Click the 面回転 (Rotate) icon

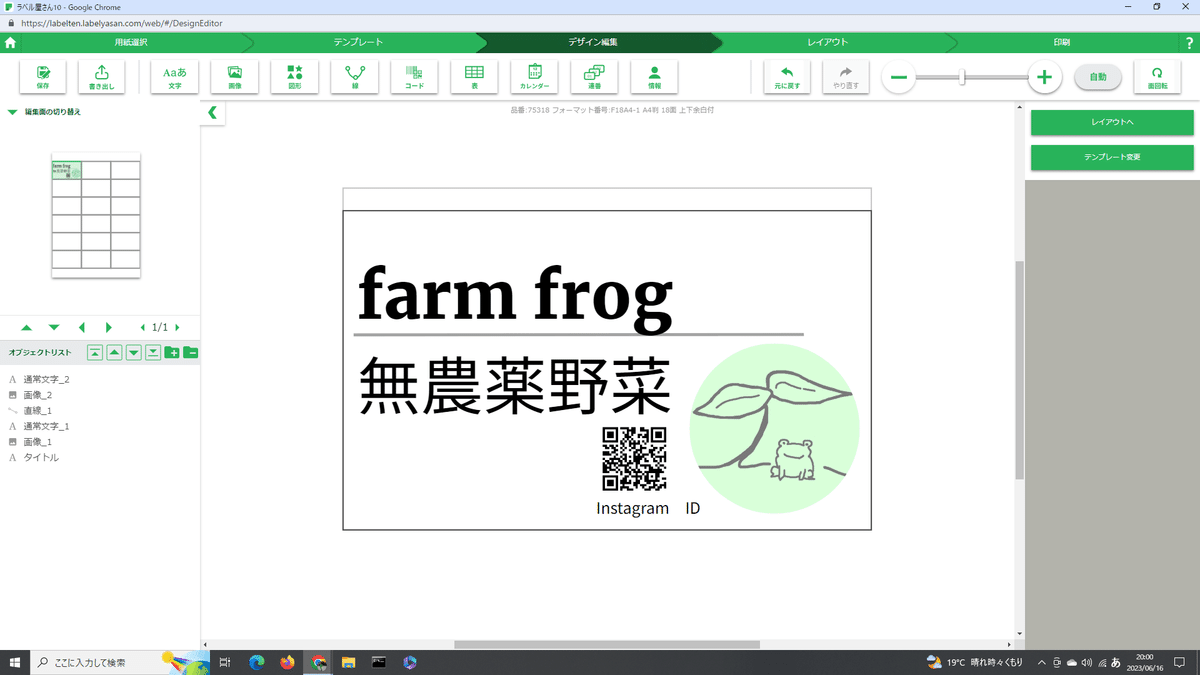point(1157,77)
